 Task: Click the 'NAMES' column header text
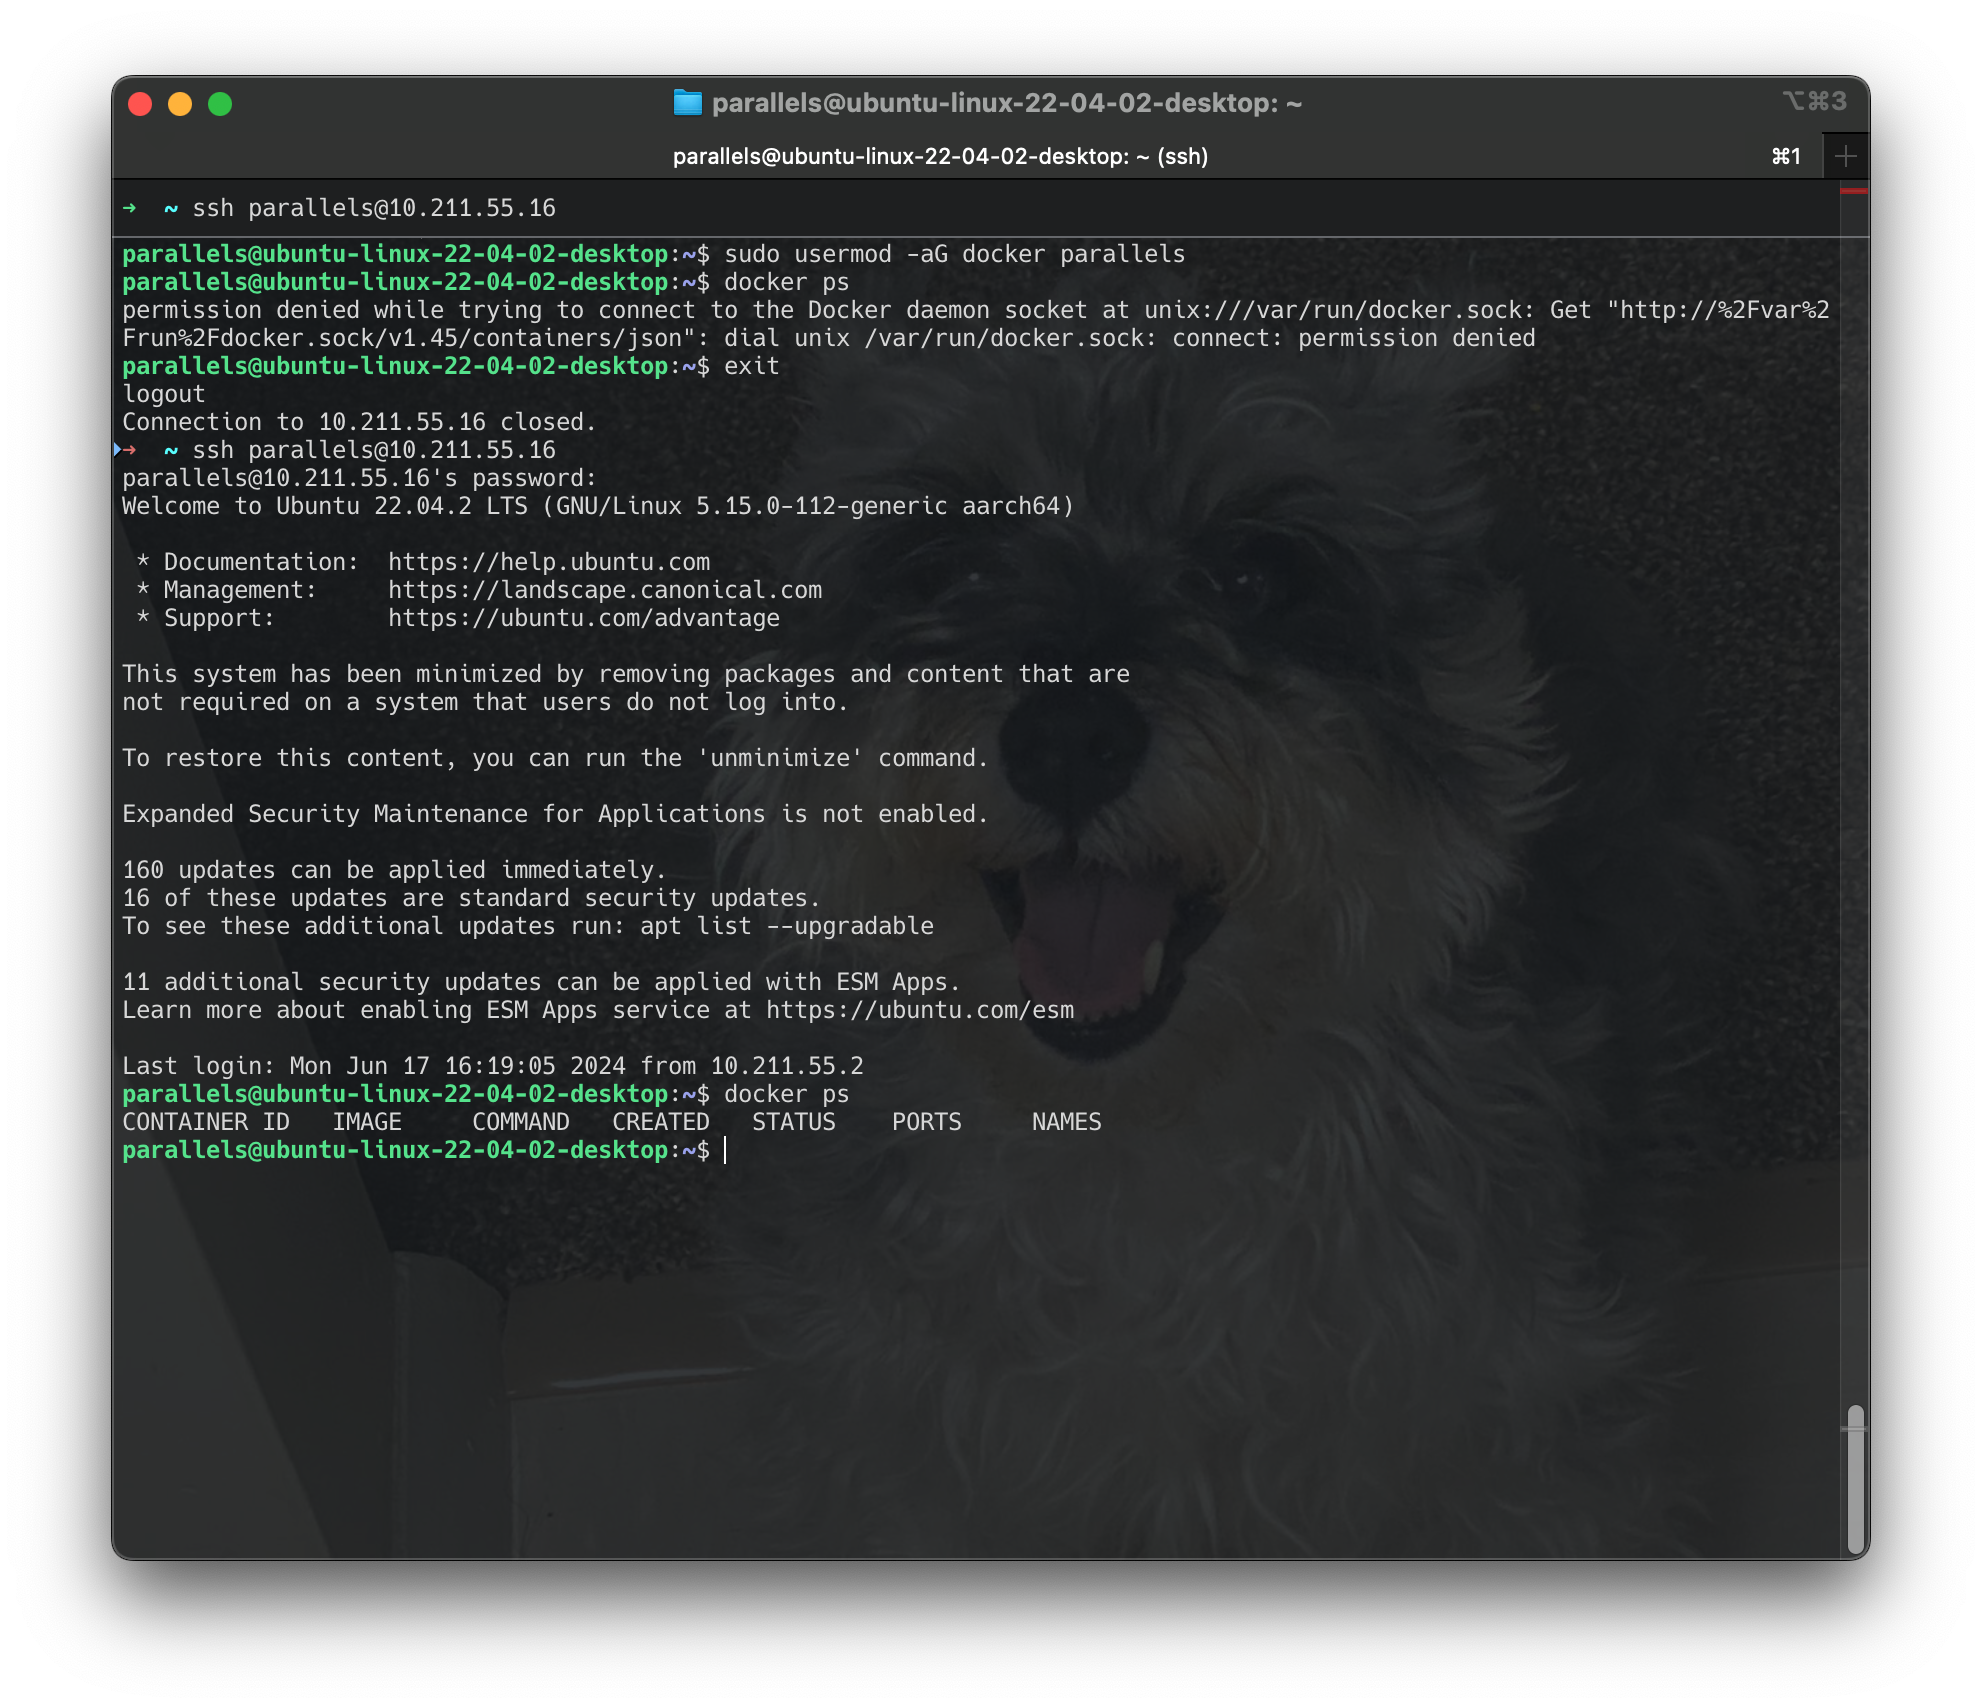pyautogui.click(x=1067, y=1122)
